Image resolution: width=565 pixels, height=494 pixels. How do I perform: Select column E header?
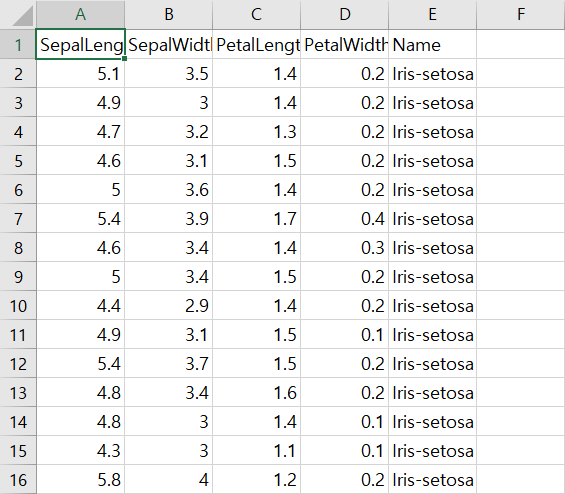(432, 14)
